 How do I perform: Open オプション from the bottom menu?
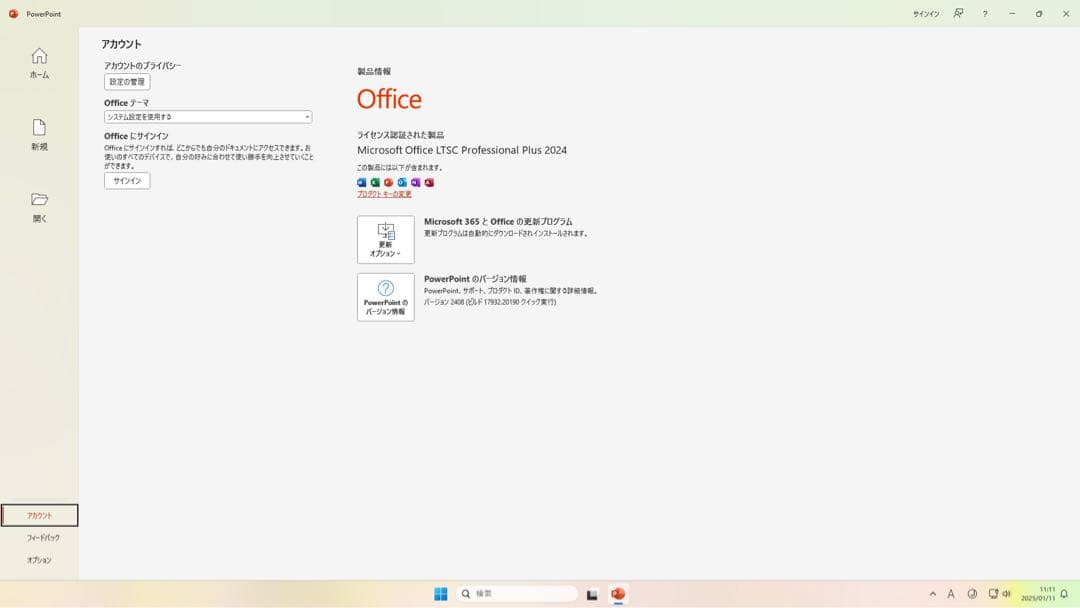pos(39,560)
